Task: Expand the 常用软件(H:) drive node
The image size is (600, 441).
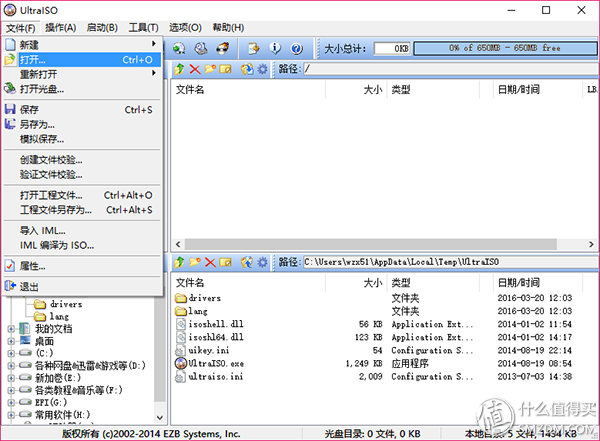Action: pos(11,415)
